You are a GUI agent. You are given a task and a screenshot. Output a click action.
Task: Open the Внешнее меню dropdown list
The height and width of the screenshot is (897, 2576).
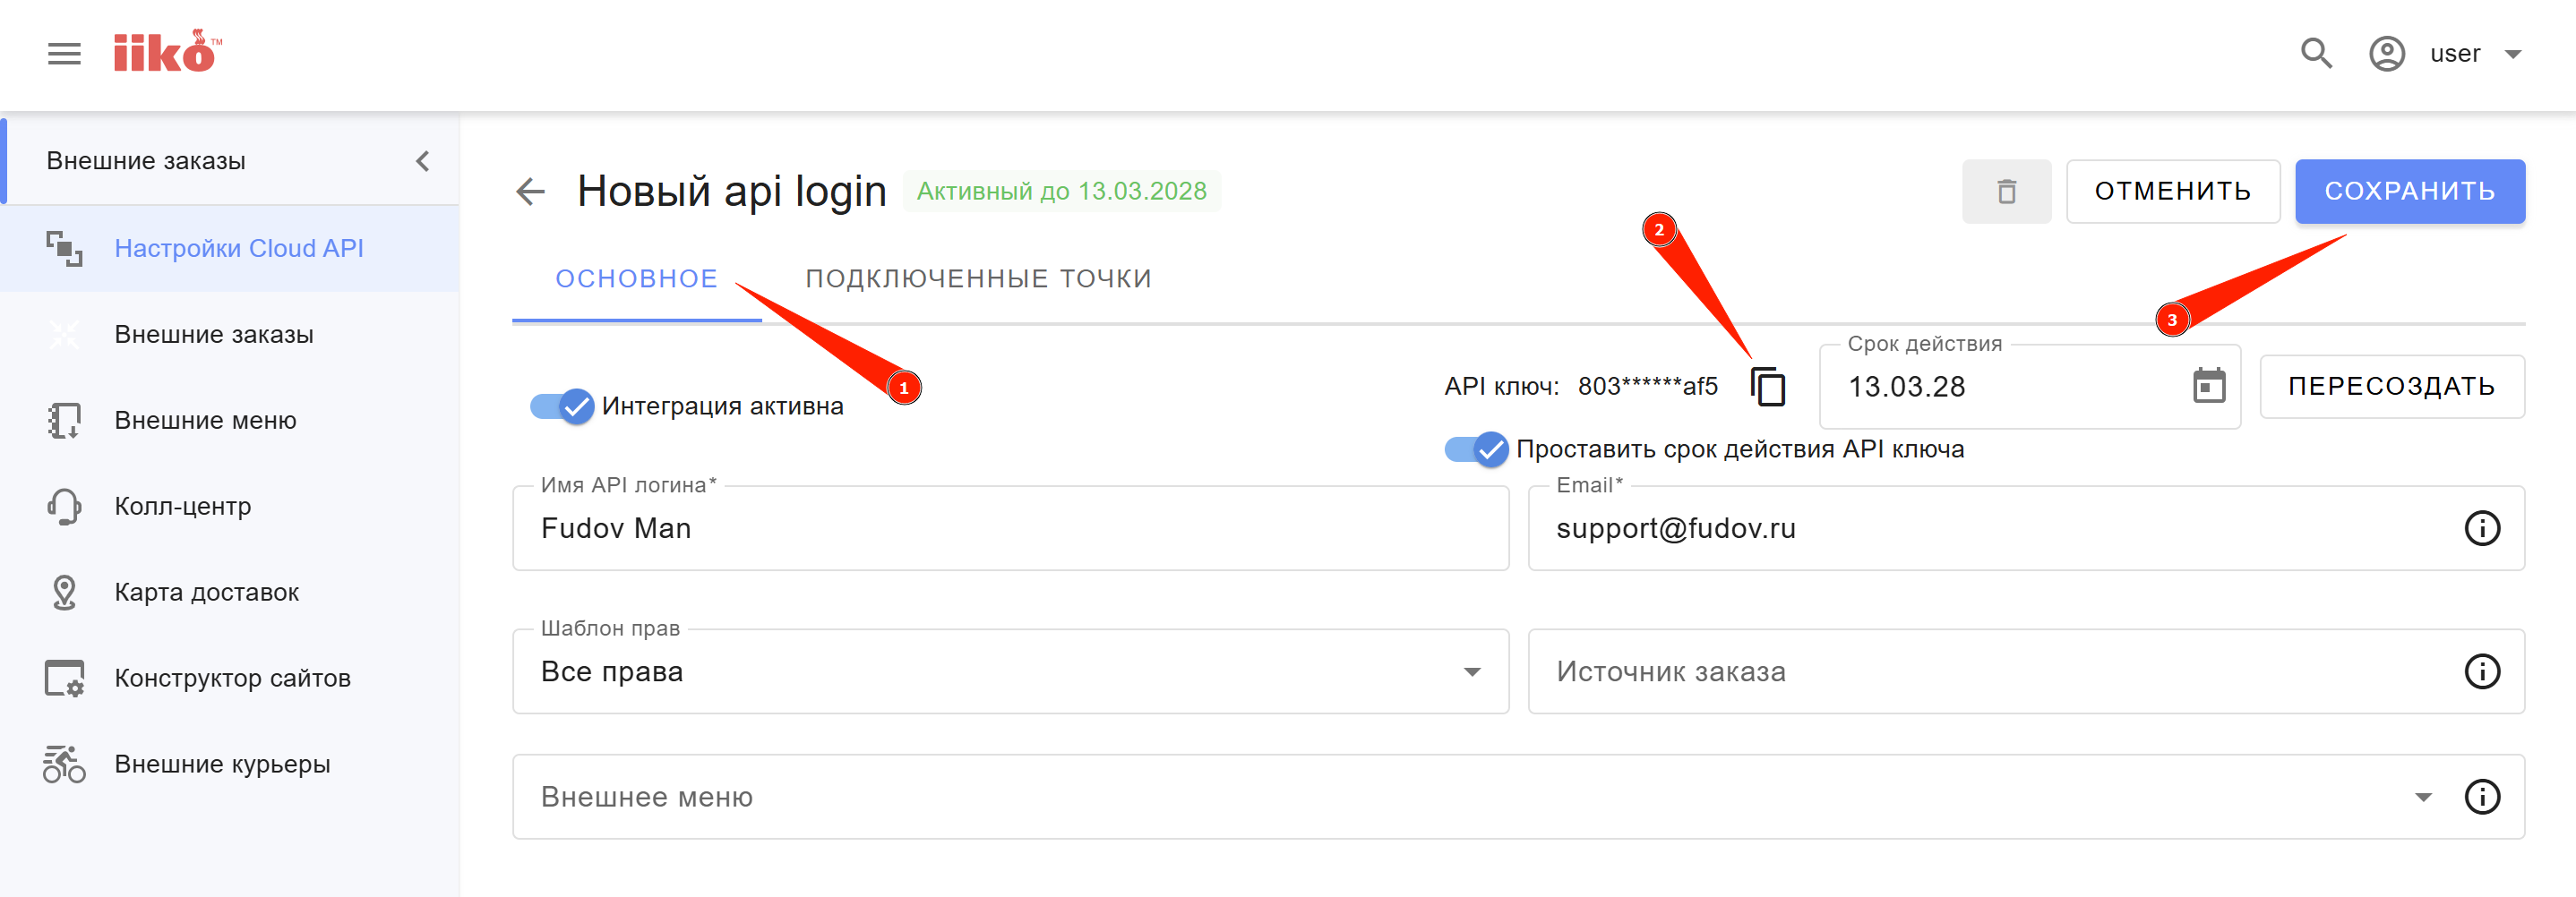2422,797
